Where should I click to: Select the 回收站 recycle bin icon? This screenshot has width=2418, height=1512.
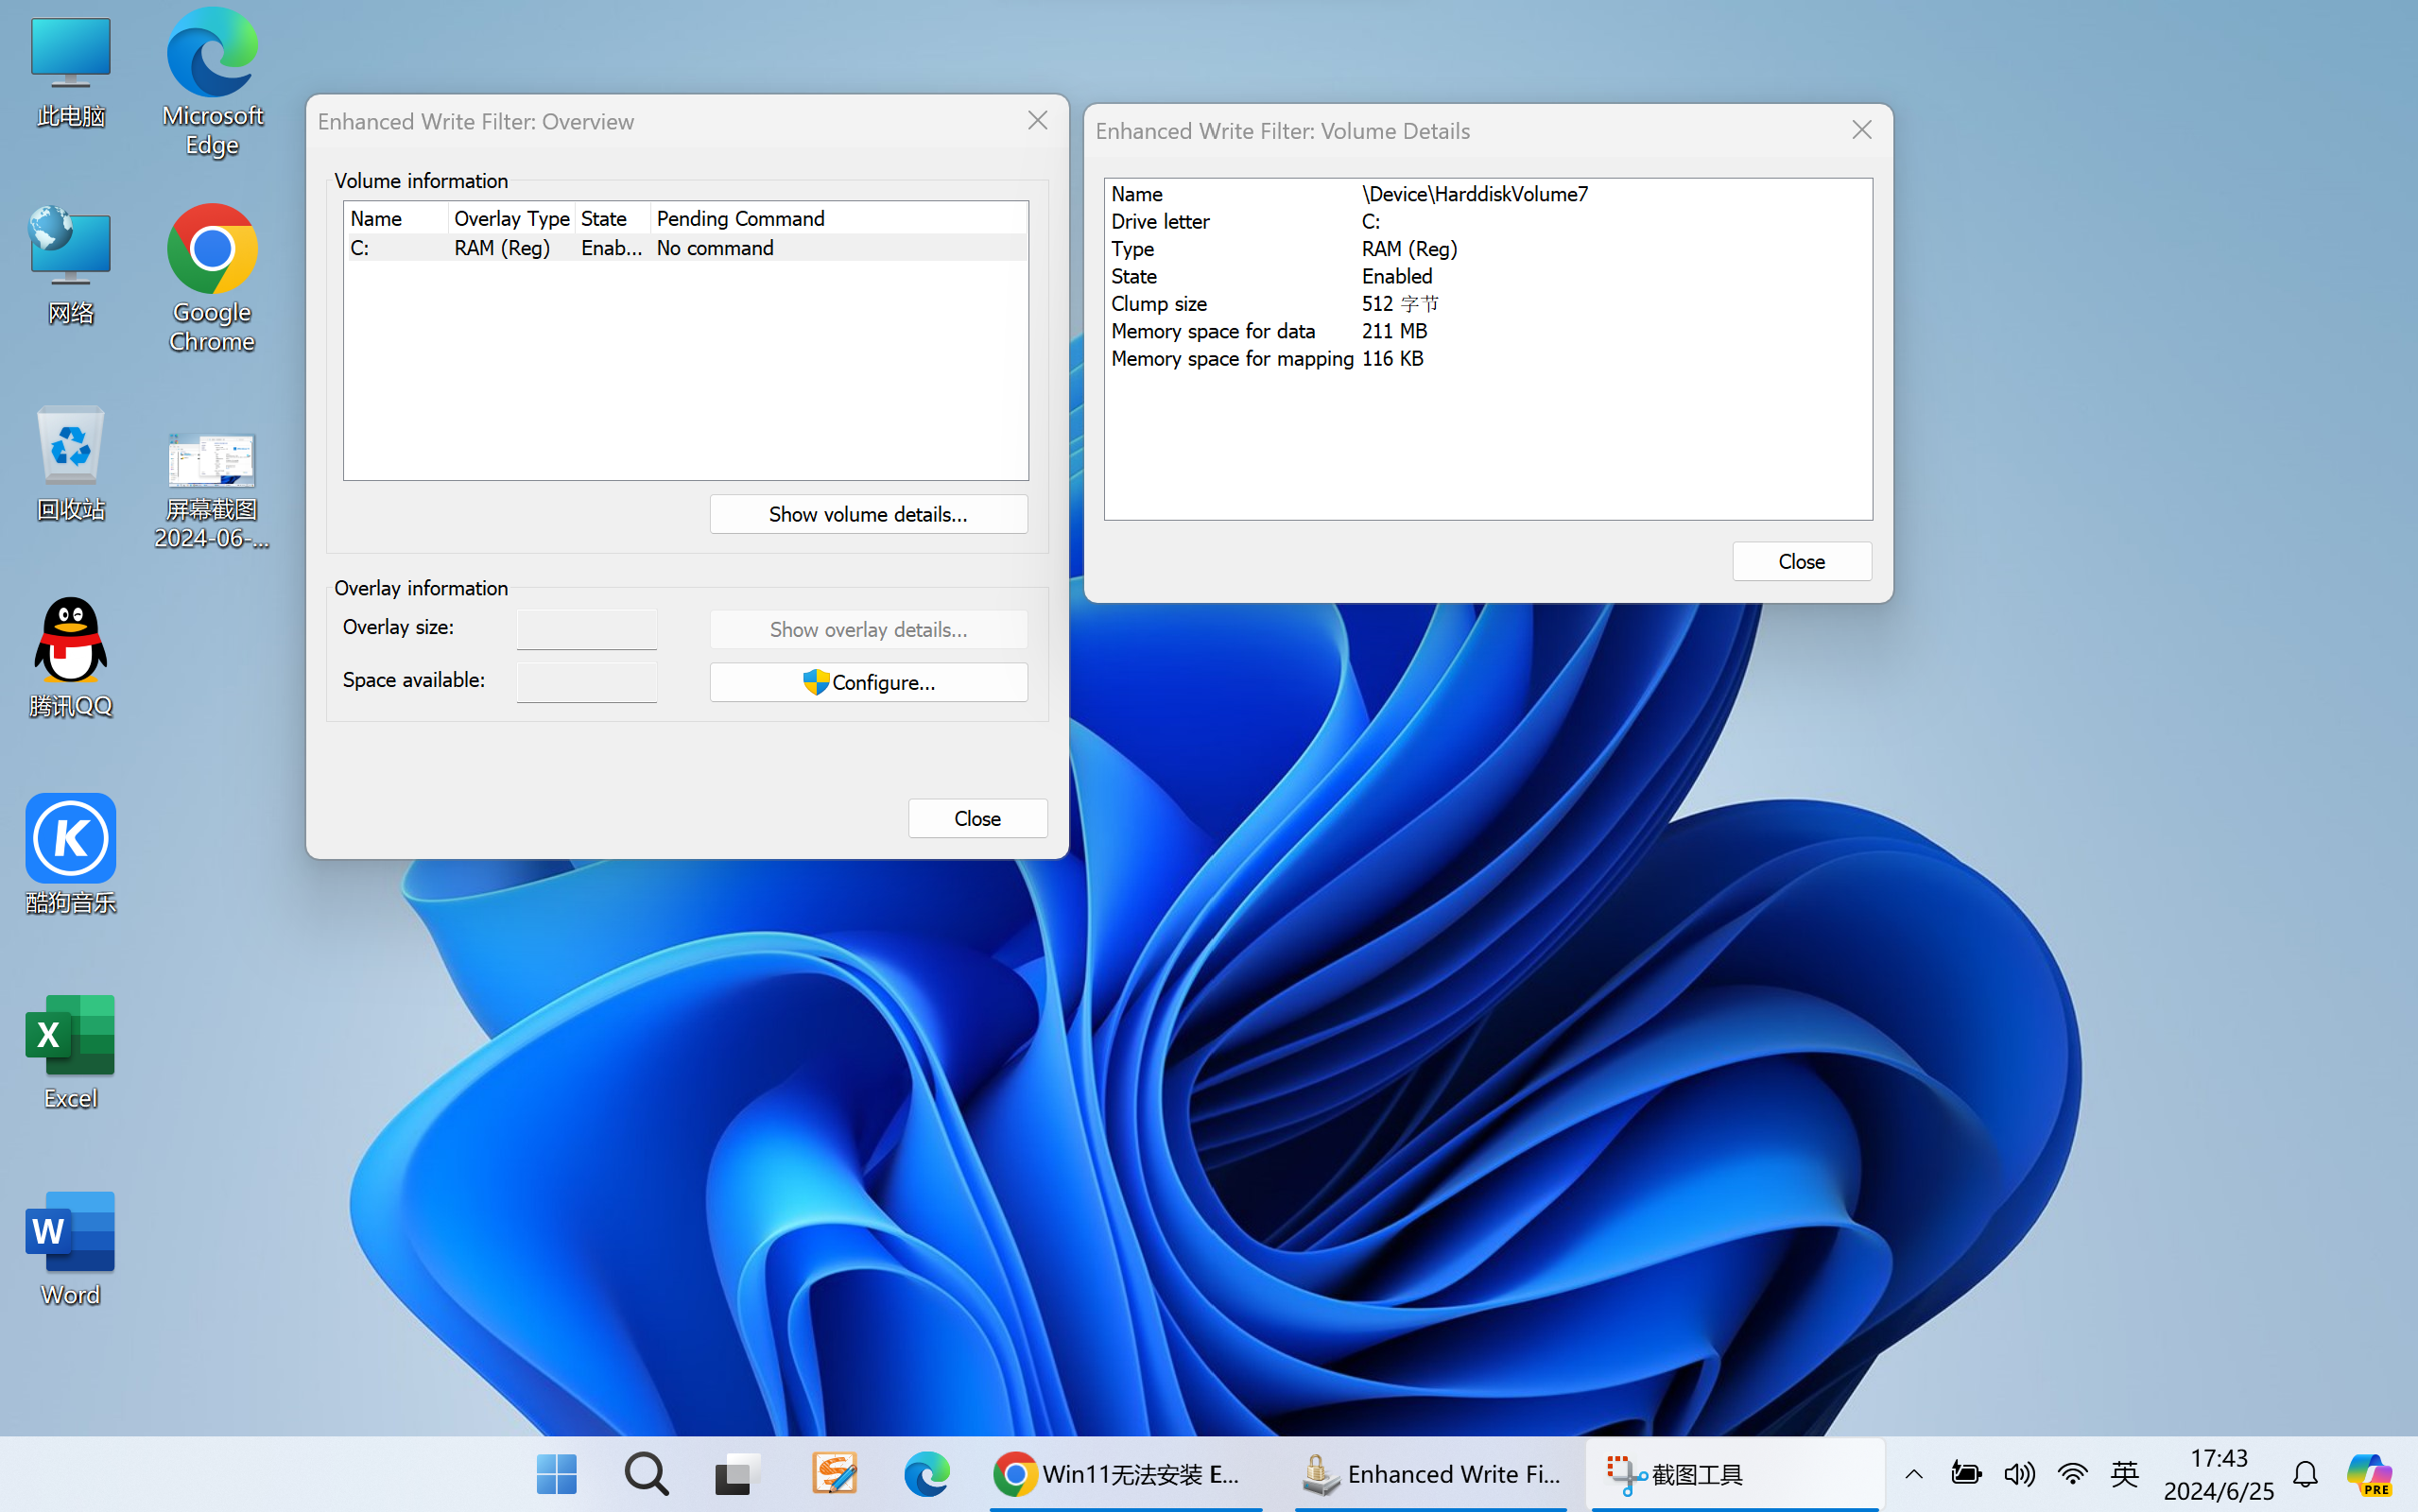pyautogui.click(x=70, y=463)
